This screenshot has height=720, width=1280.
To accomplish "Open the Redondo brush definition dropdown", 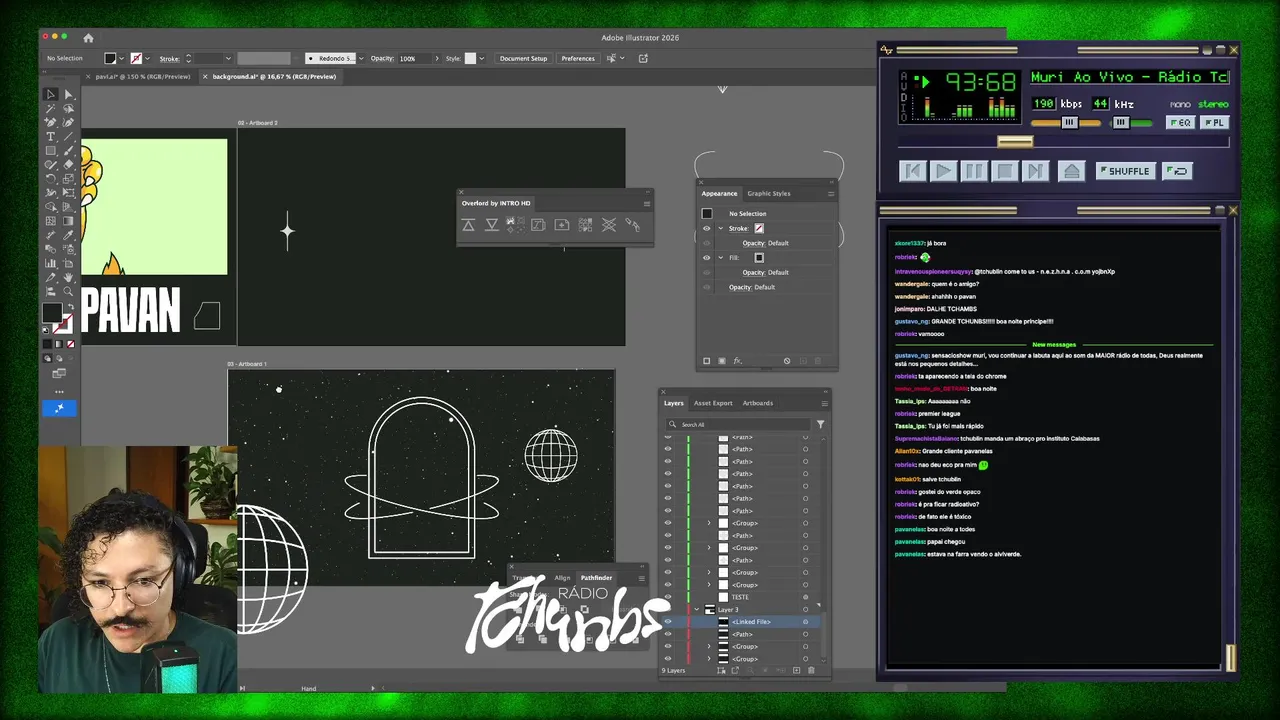I will (361, 58).
